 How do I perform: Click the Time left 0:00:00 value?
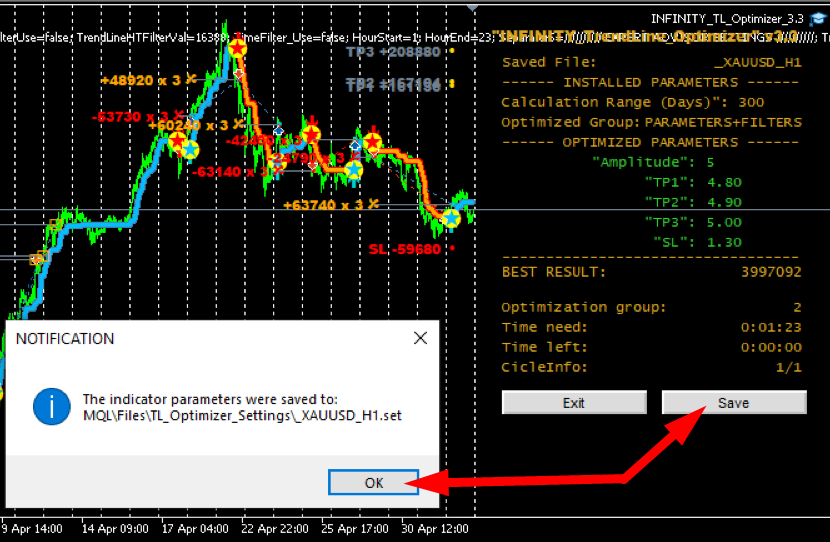771,347
